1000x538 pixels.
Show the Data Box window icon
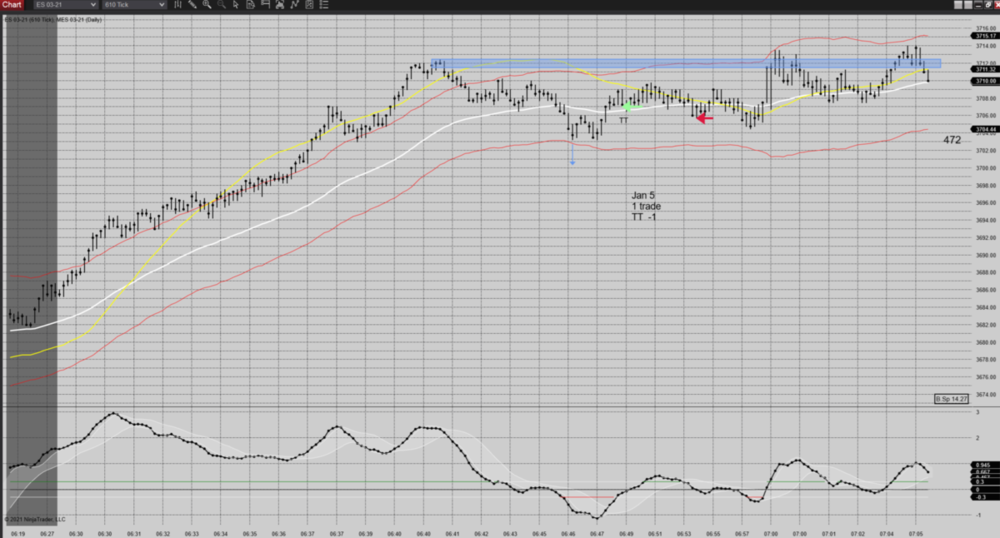[x=250, y=5]
